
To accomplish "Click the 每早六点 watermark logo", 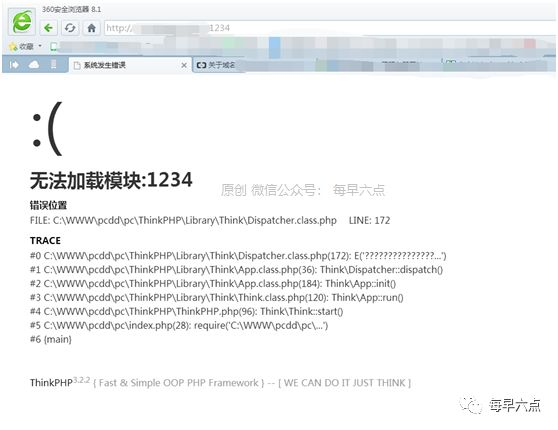I will click(501, 405).
